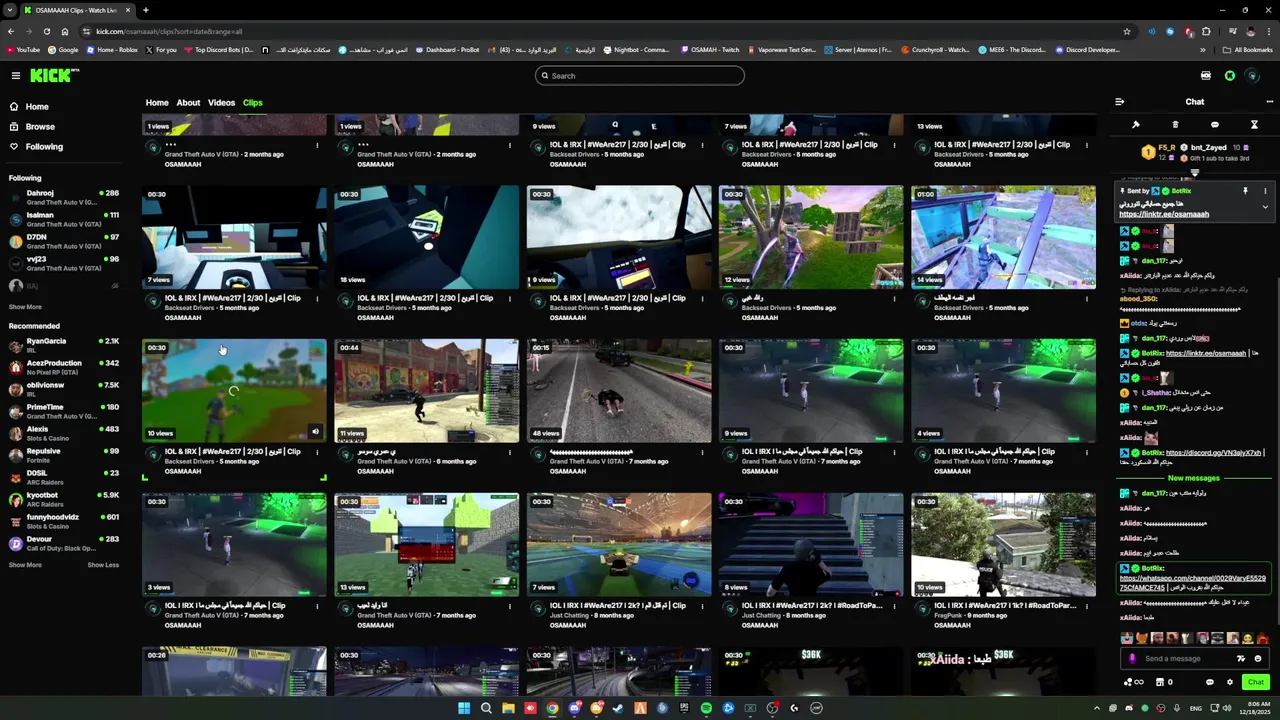The height and width of the screenshot is (720, 1280).
Task: Open the emote picker in the message box
Action: click(x=1258, y=659)
